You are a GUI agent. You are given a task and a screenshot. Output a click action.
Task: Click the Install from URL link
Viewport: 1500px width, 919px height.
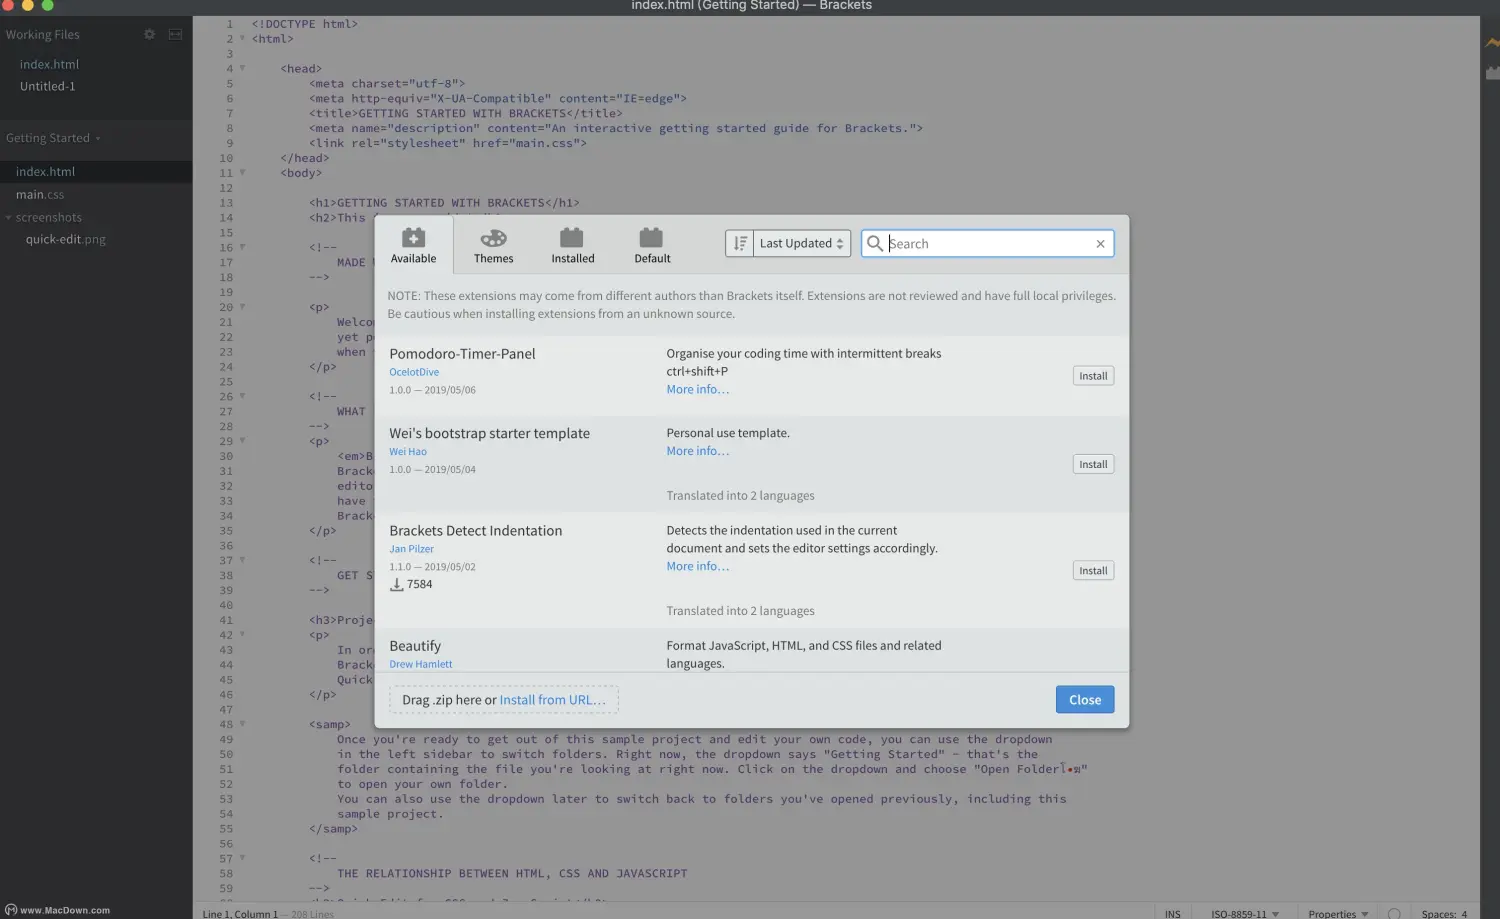(552, 700)
